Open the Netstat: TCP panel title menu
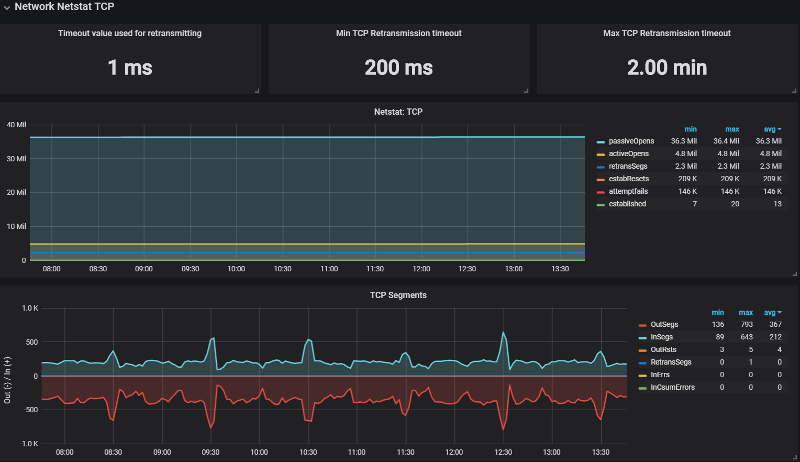This screenshot has height=462, width=800. coord(399,110)
